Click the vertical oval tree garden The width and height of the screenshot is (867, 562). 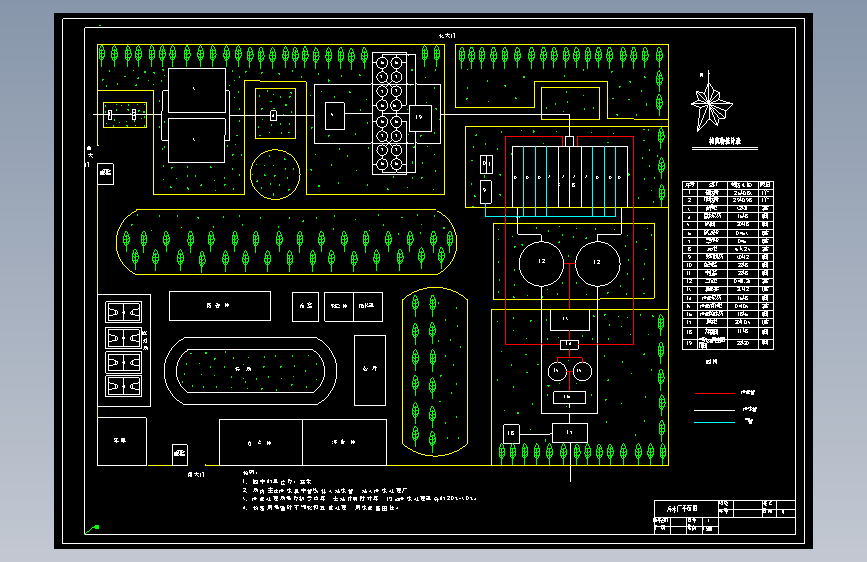coord(435,372)
